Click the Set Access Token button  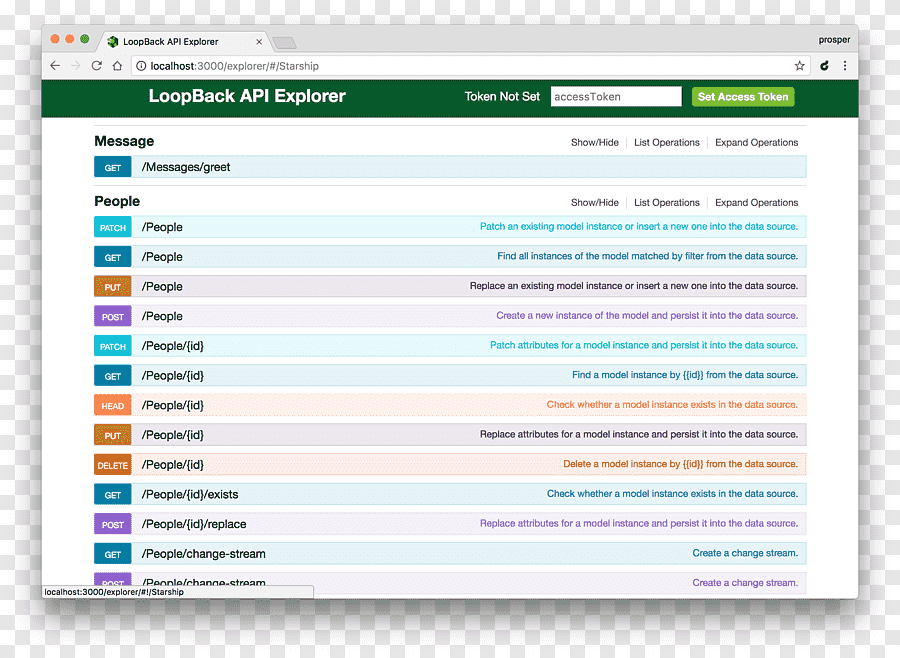point(743,96)
